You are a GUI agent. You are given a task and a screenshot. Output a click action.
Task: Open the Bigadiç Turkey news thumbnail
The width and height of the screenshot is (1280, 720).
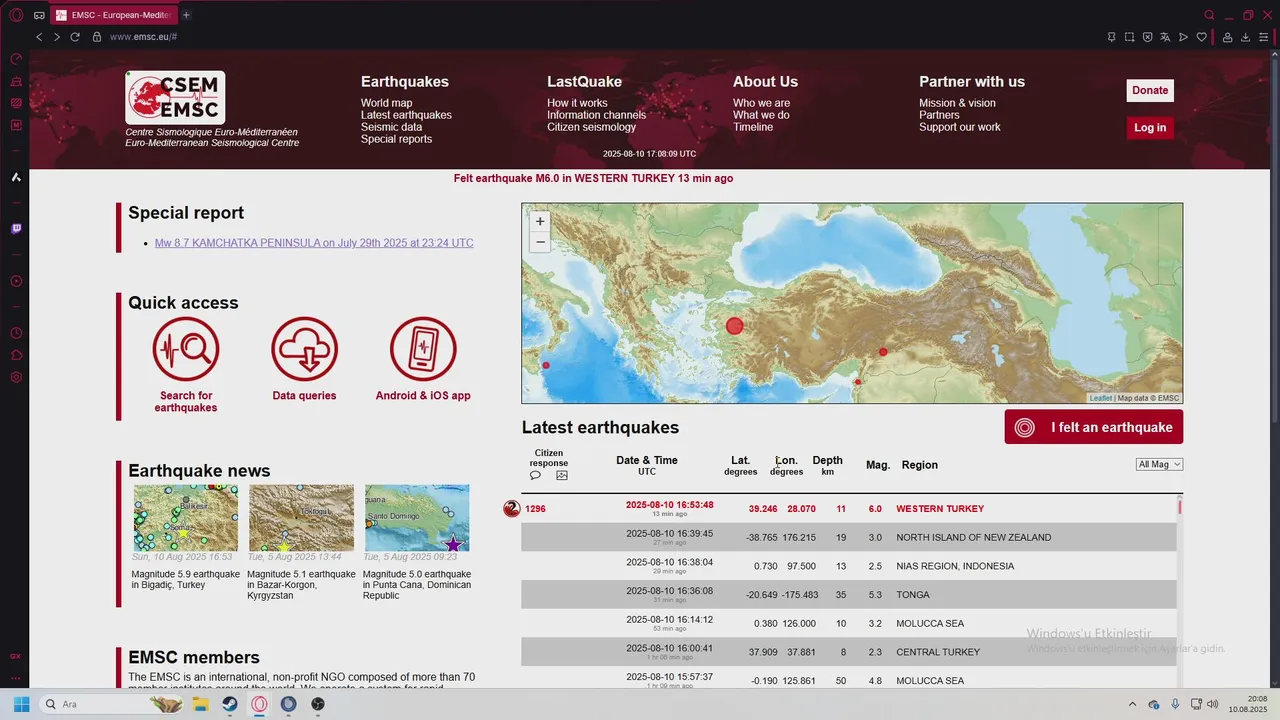(186, 518)
